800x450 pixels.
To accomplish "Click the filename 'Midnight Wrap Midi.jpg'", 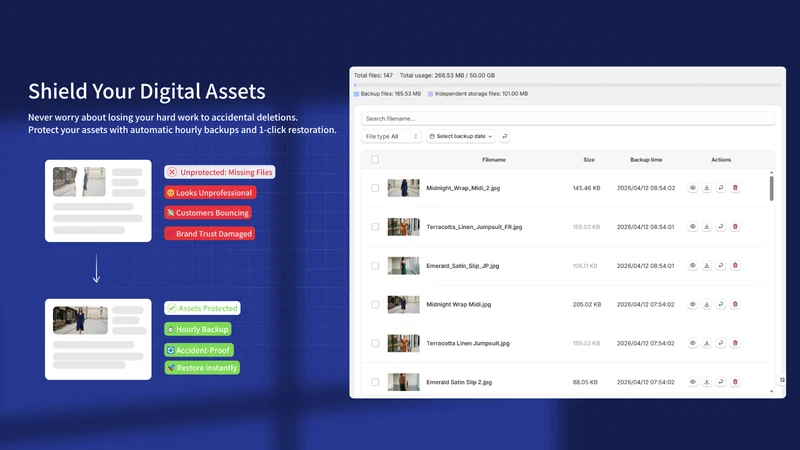I will pos(459,304).
